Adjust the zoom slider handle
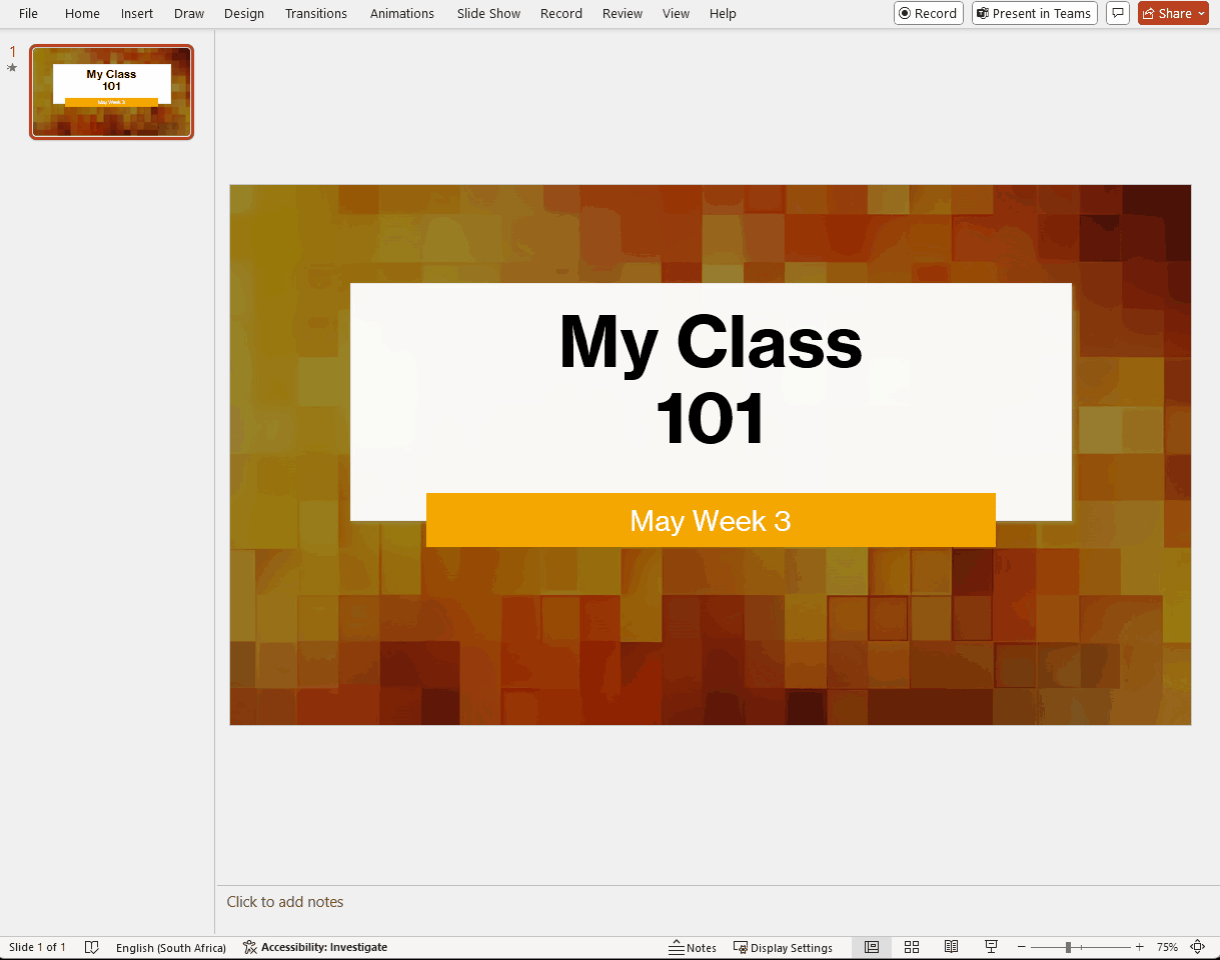Viewport: 1220px width, 960px height. [x=1068, y=947]
